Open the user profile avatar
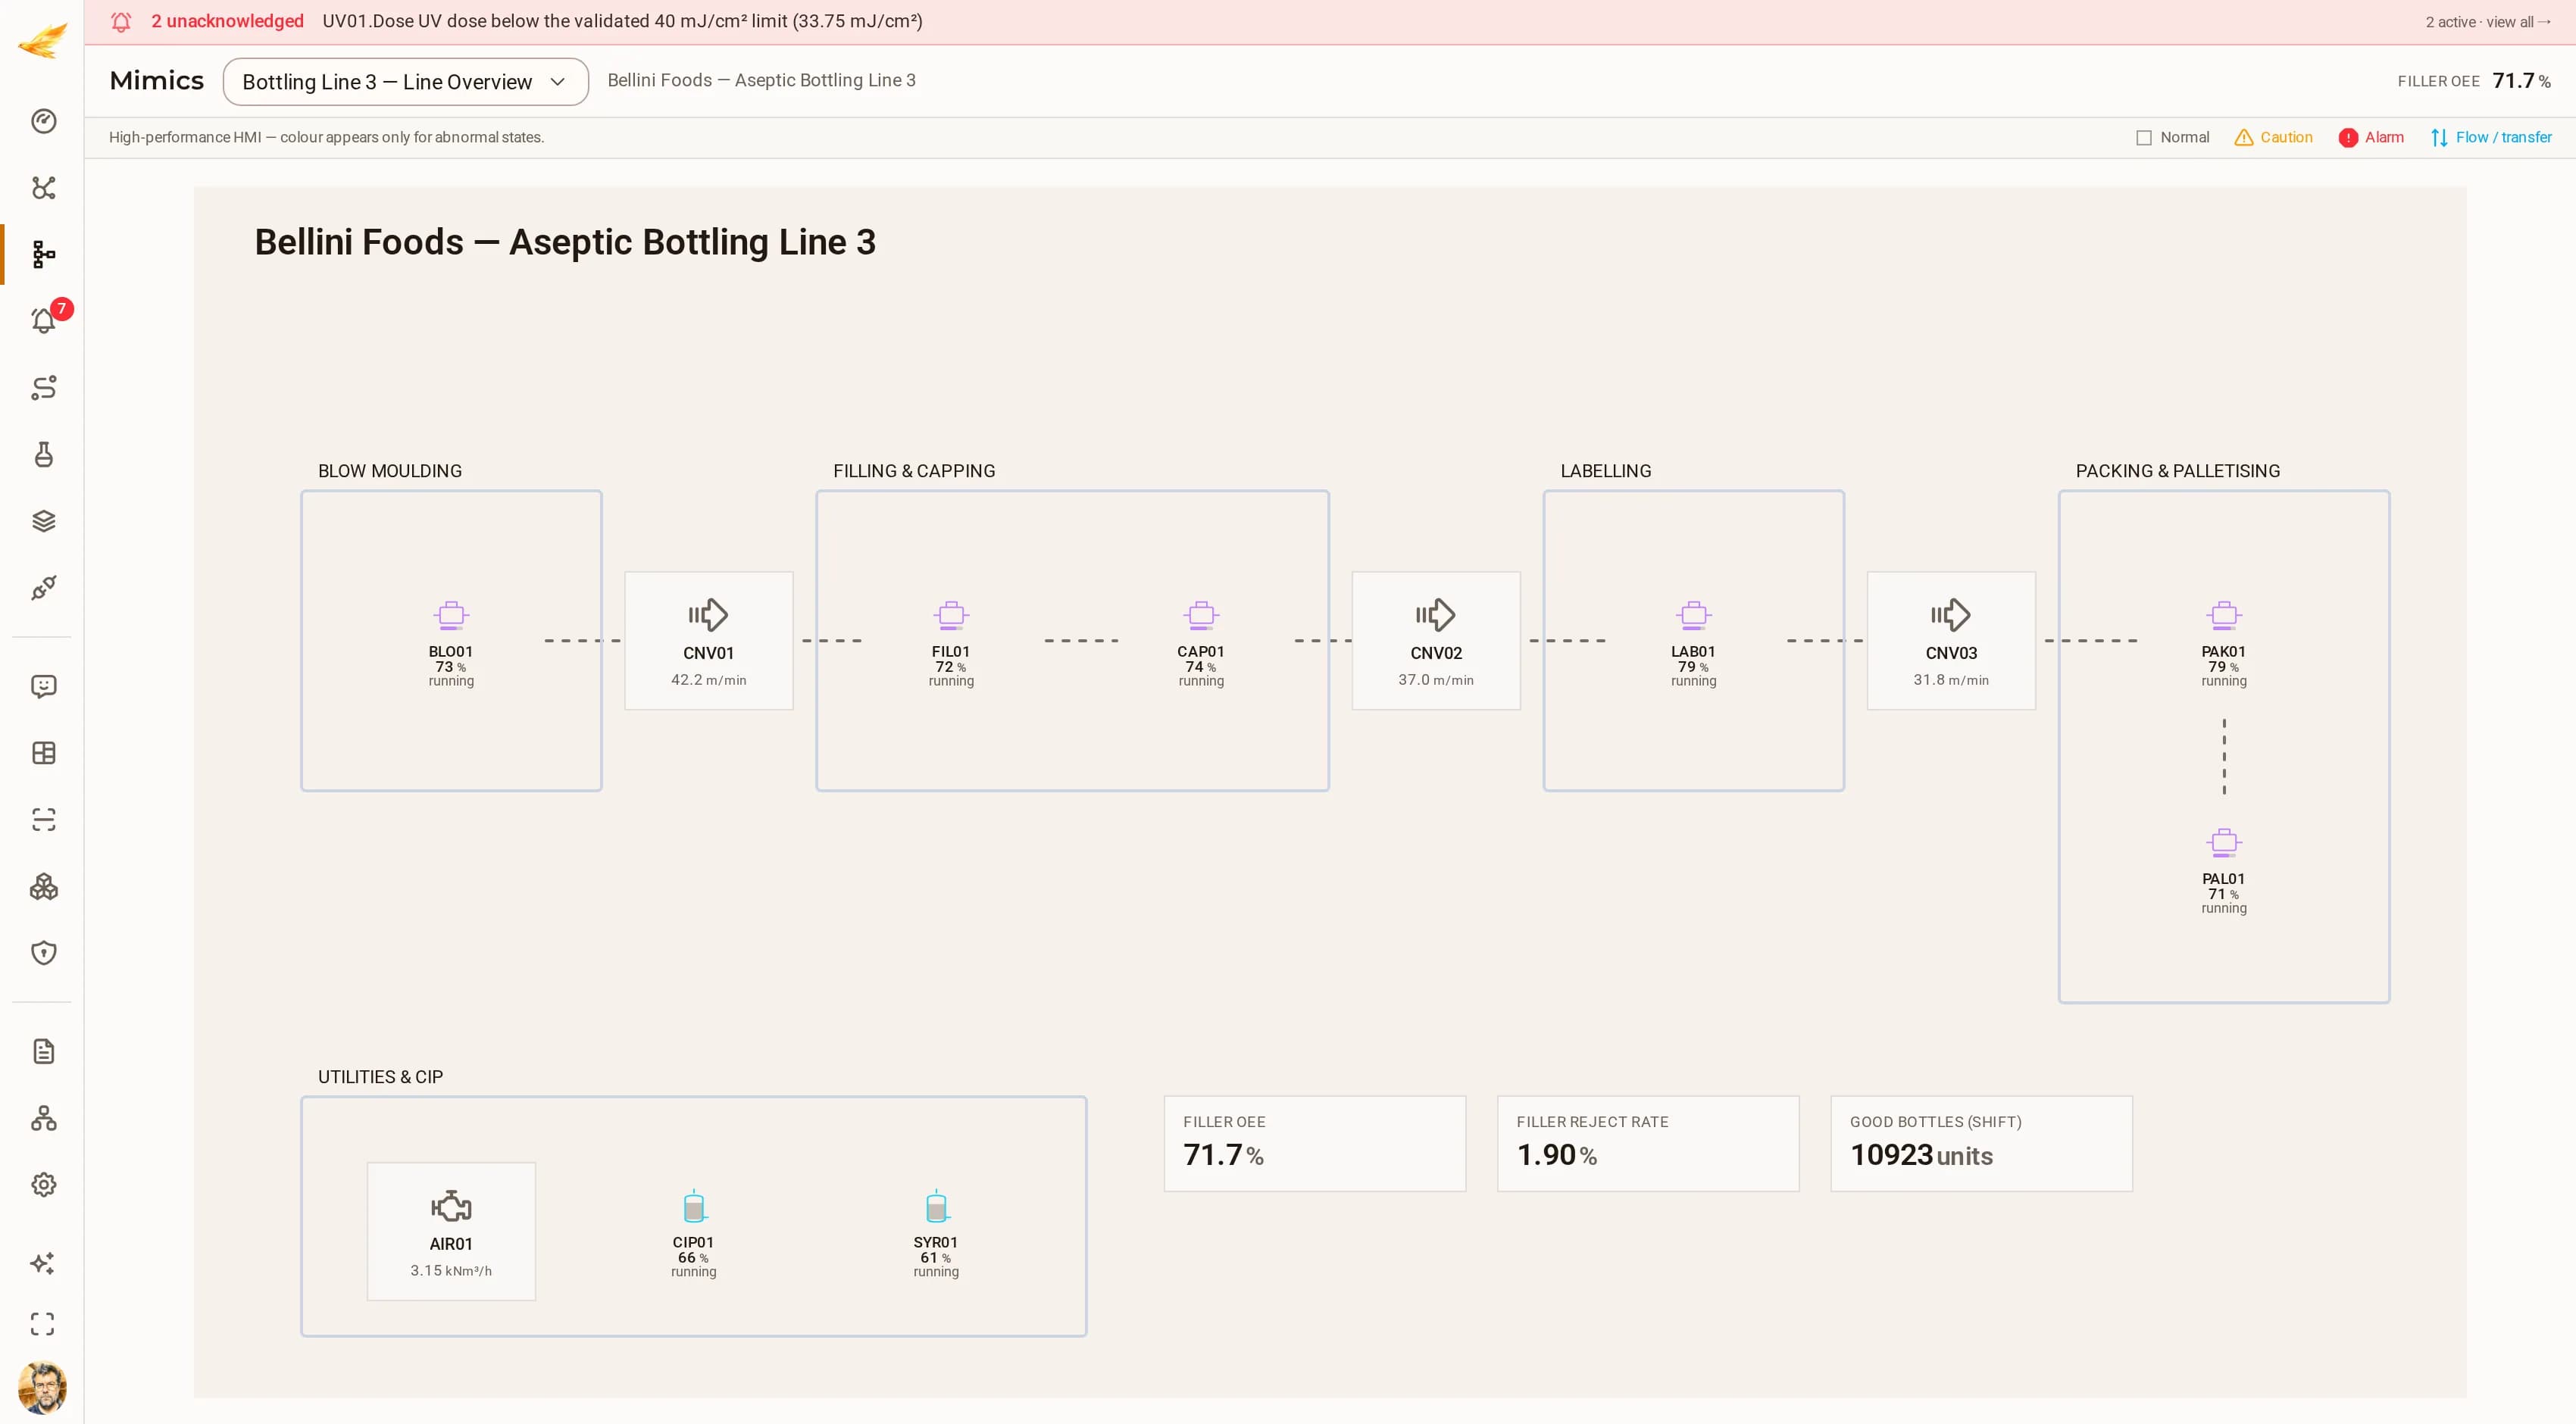Viewport: 2576px width, 1424px height. [42, 1388]
